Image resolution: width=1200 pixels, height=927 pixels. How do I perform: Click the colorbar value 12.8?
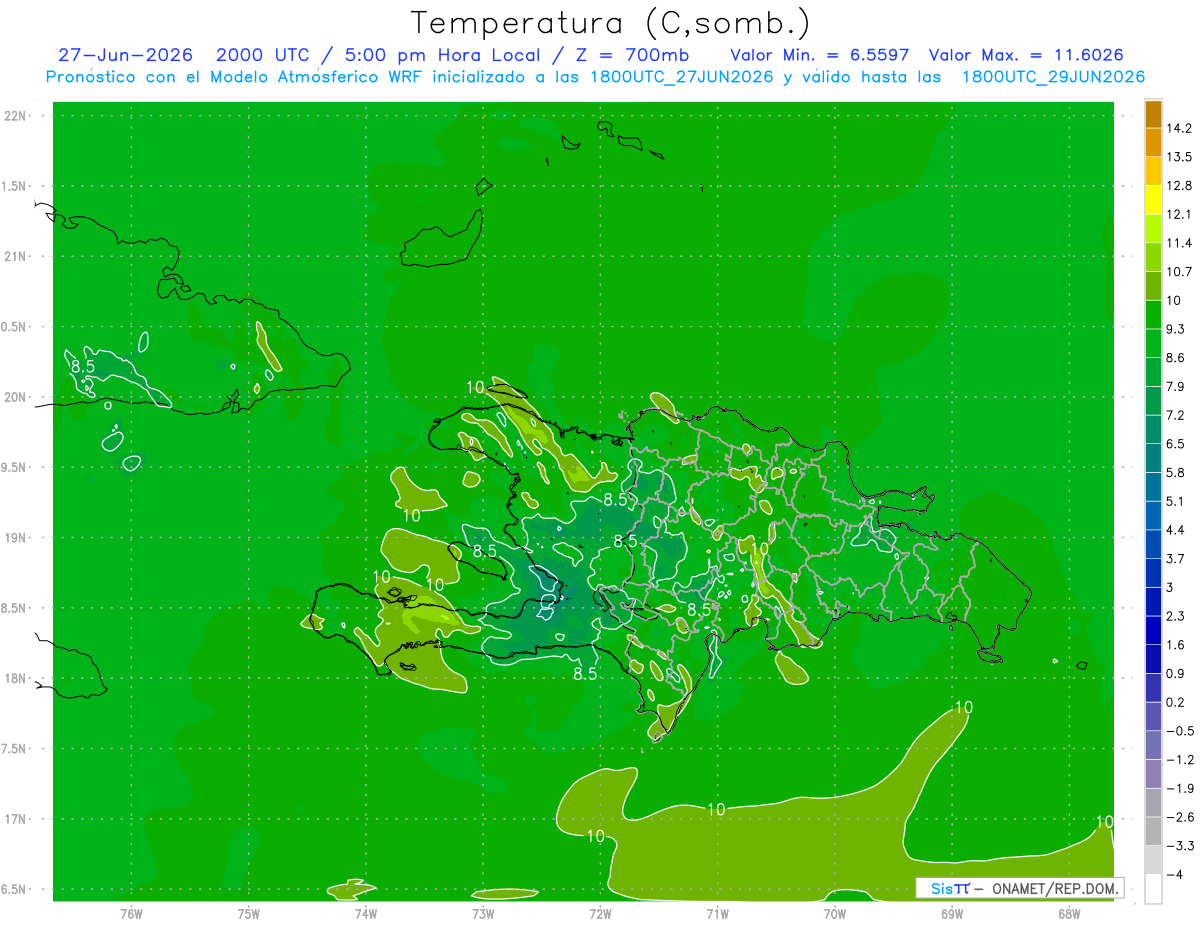(x=1179, y=186)
